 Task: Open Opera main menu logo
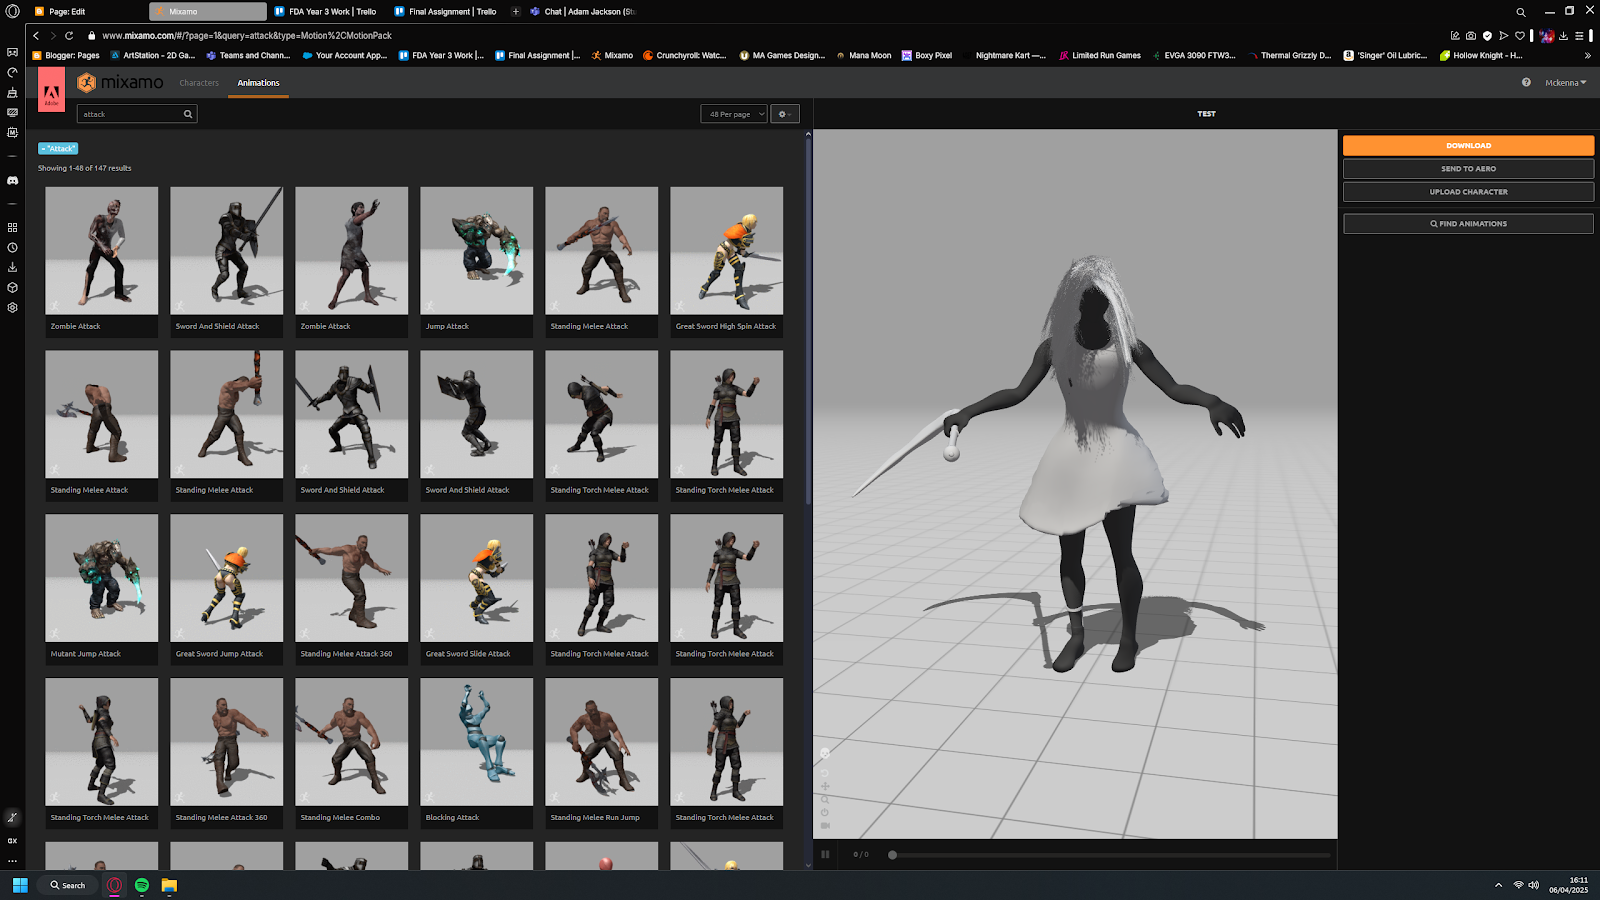coord(12,12)
